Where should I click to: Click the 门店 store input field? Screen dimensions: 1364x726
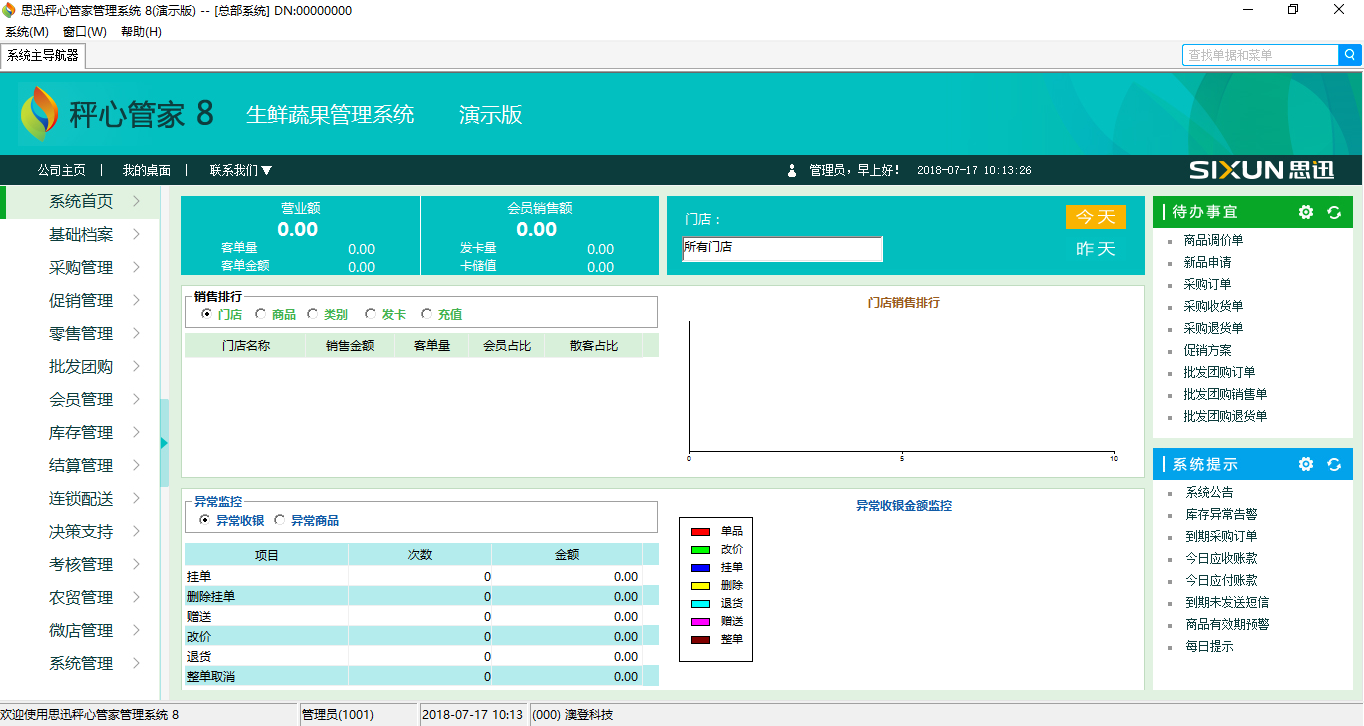(x=783, y=249)
